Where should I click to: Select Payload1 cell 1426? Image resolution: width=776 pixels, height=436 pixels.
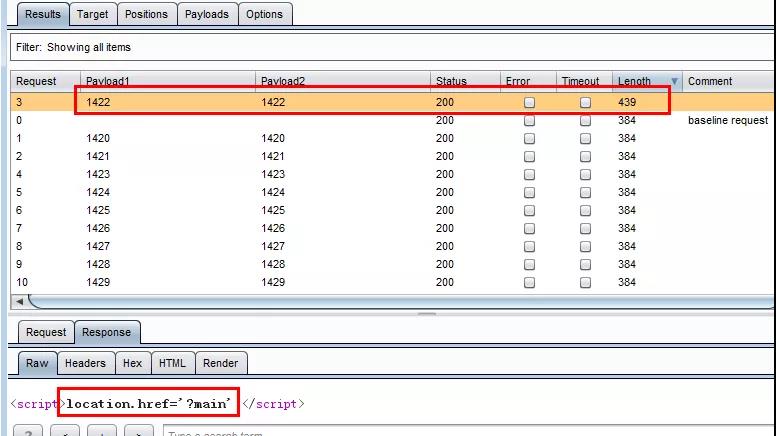point(98,229)
